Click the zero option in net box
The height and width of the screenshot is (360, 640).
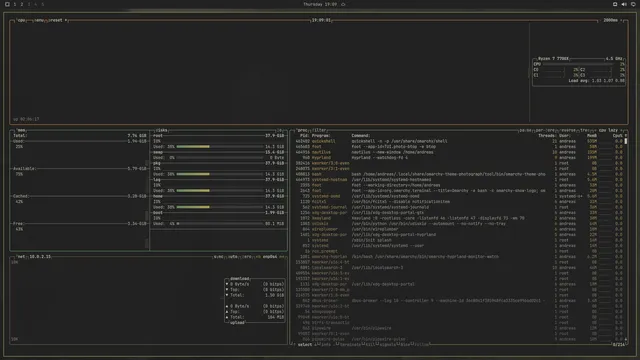pos(247,257)
